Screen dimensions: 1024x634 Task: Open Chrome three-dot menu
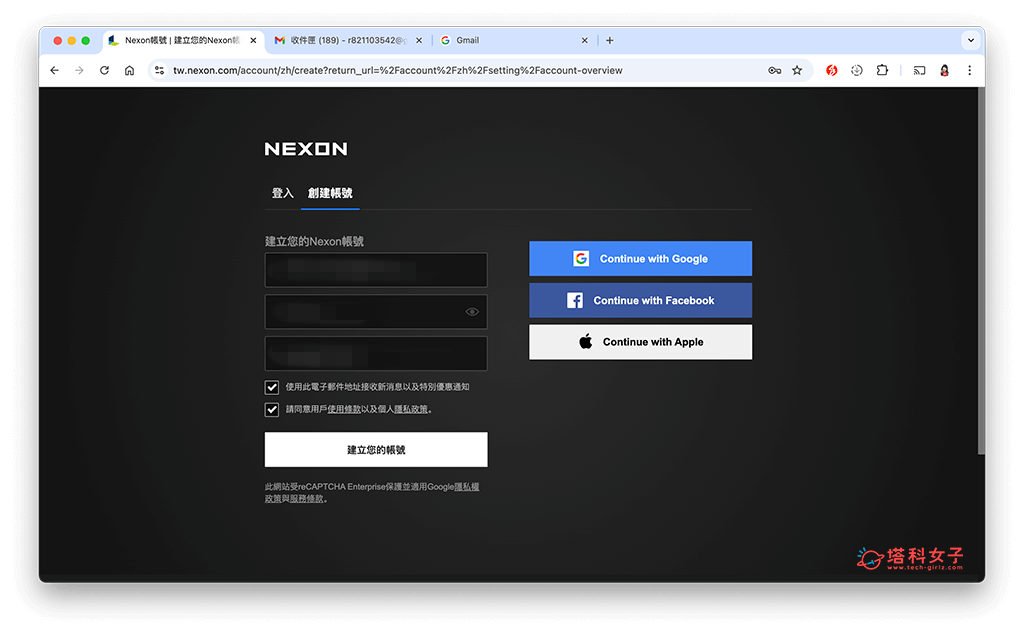(969, 71)
